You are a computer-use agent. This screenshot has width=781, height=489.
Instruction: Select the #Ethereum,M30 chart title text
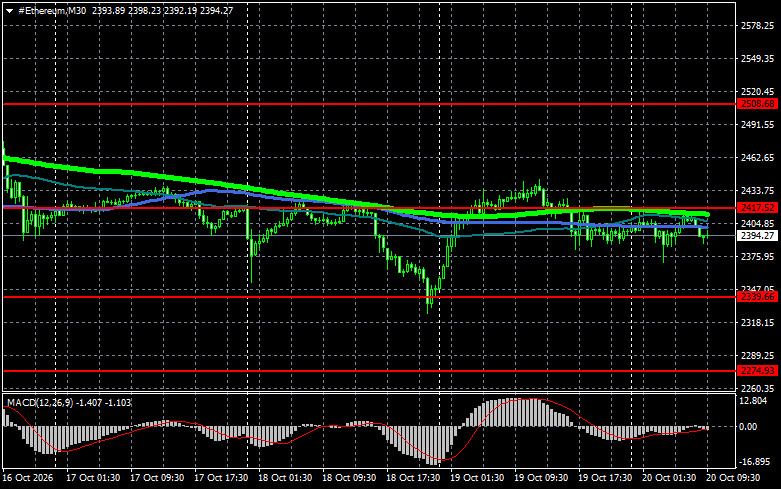52,10
